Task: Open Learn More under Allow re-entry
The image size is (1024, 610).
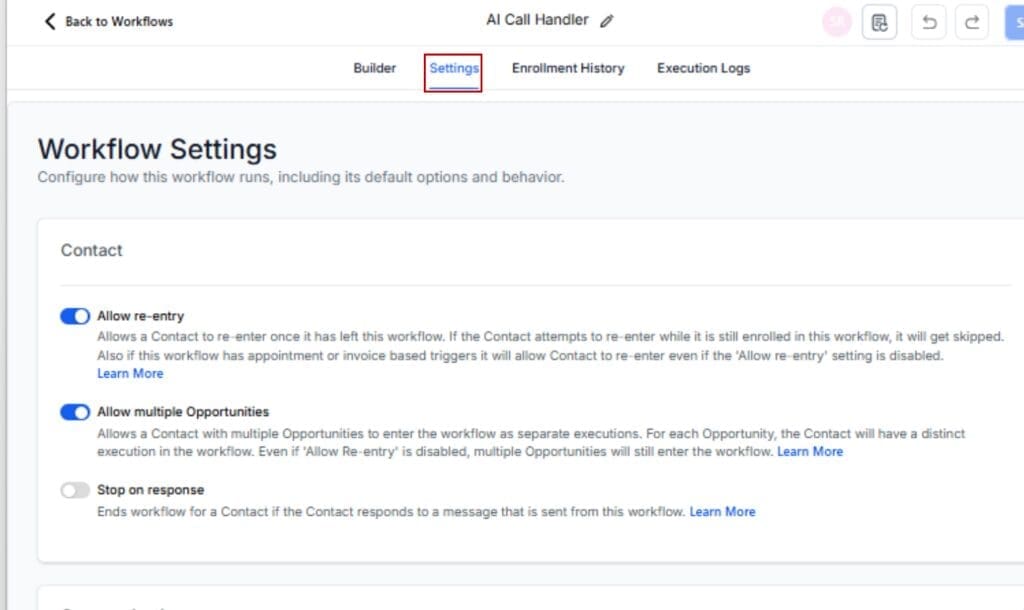Action: pyautogui.click(x=129, y=373)
